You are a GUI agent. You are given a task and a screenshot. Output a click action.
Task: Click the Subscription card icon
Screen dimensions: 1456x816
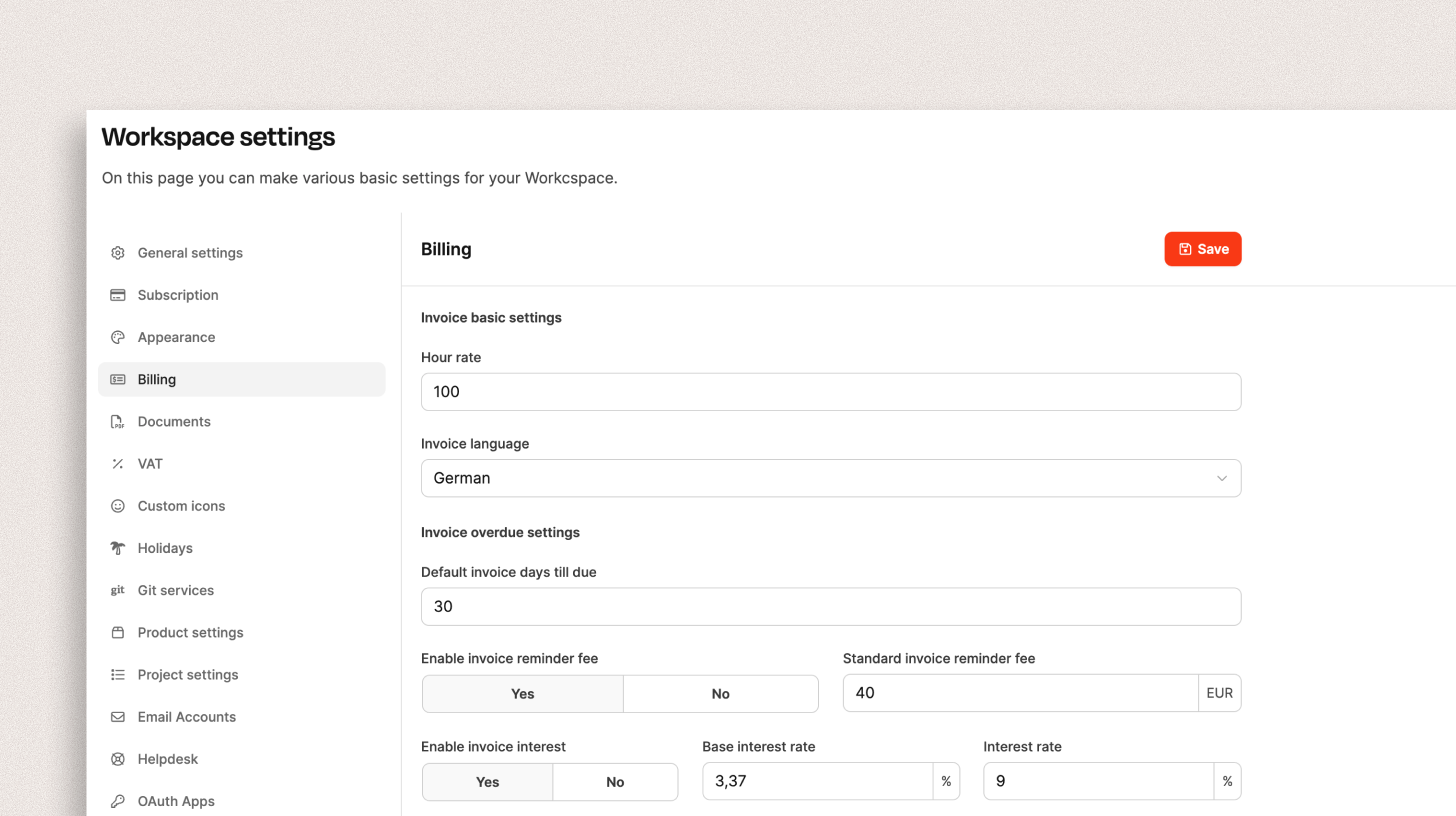pos(118,295)
